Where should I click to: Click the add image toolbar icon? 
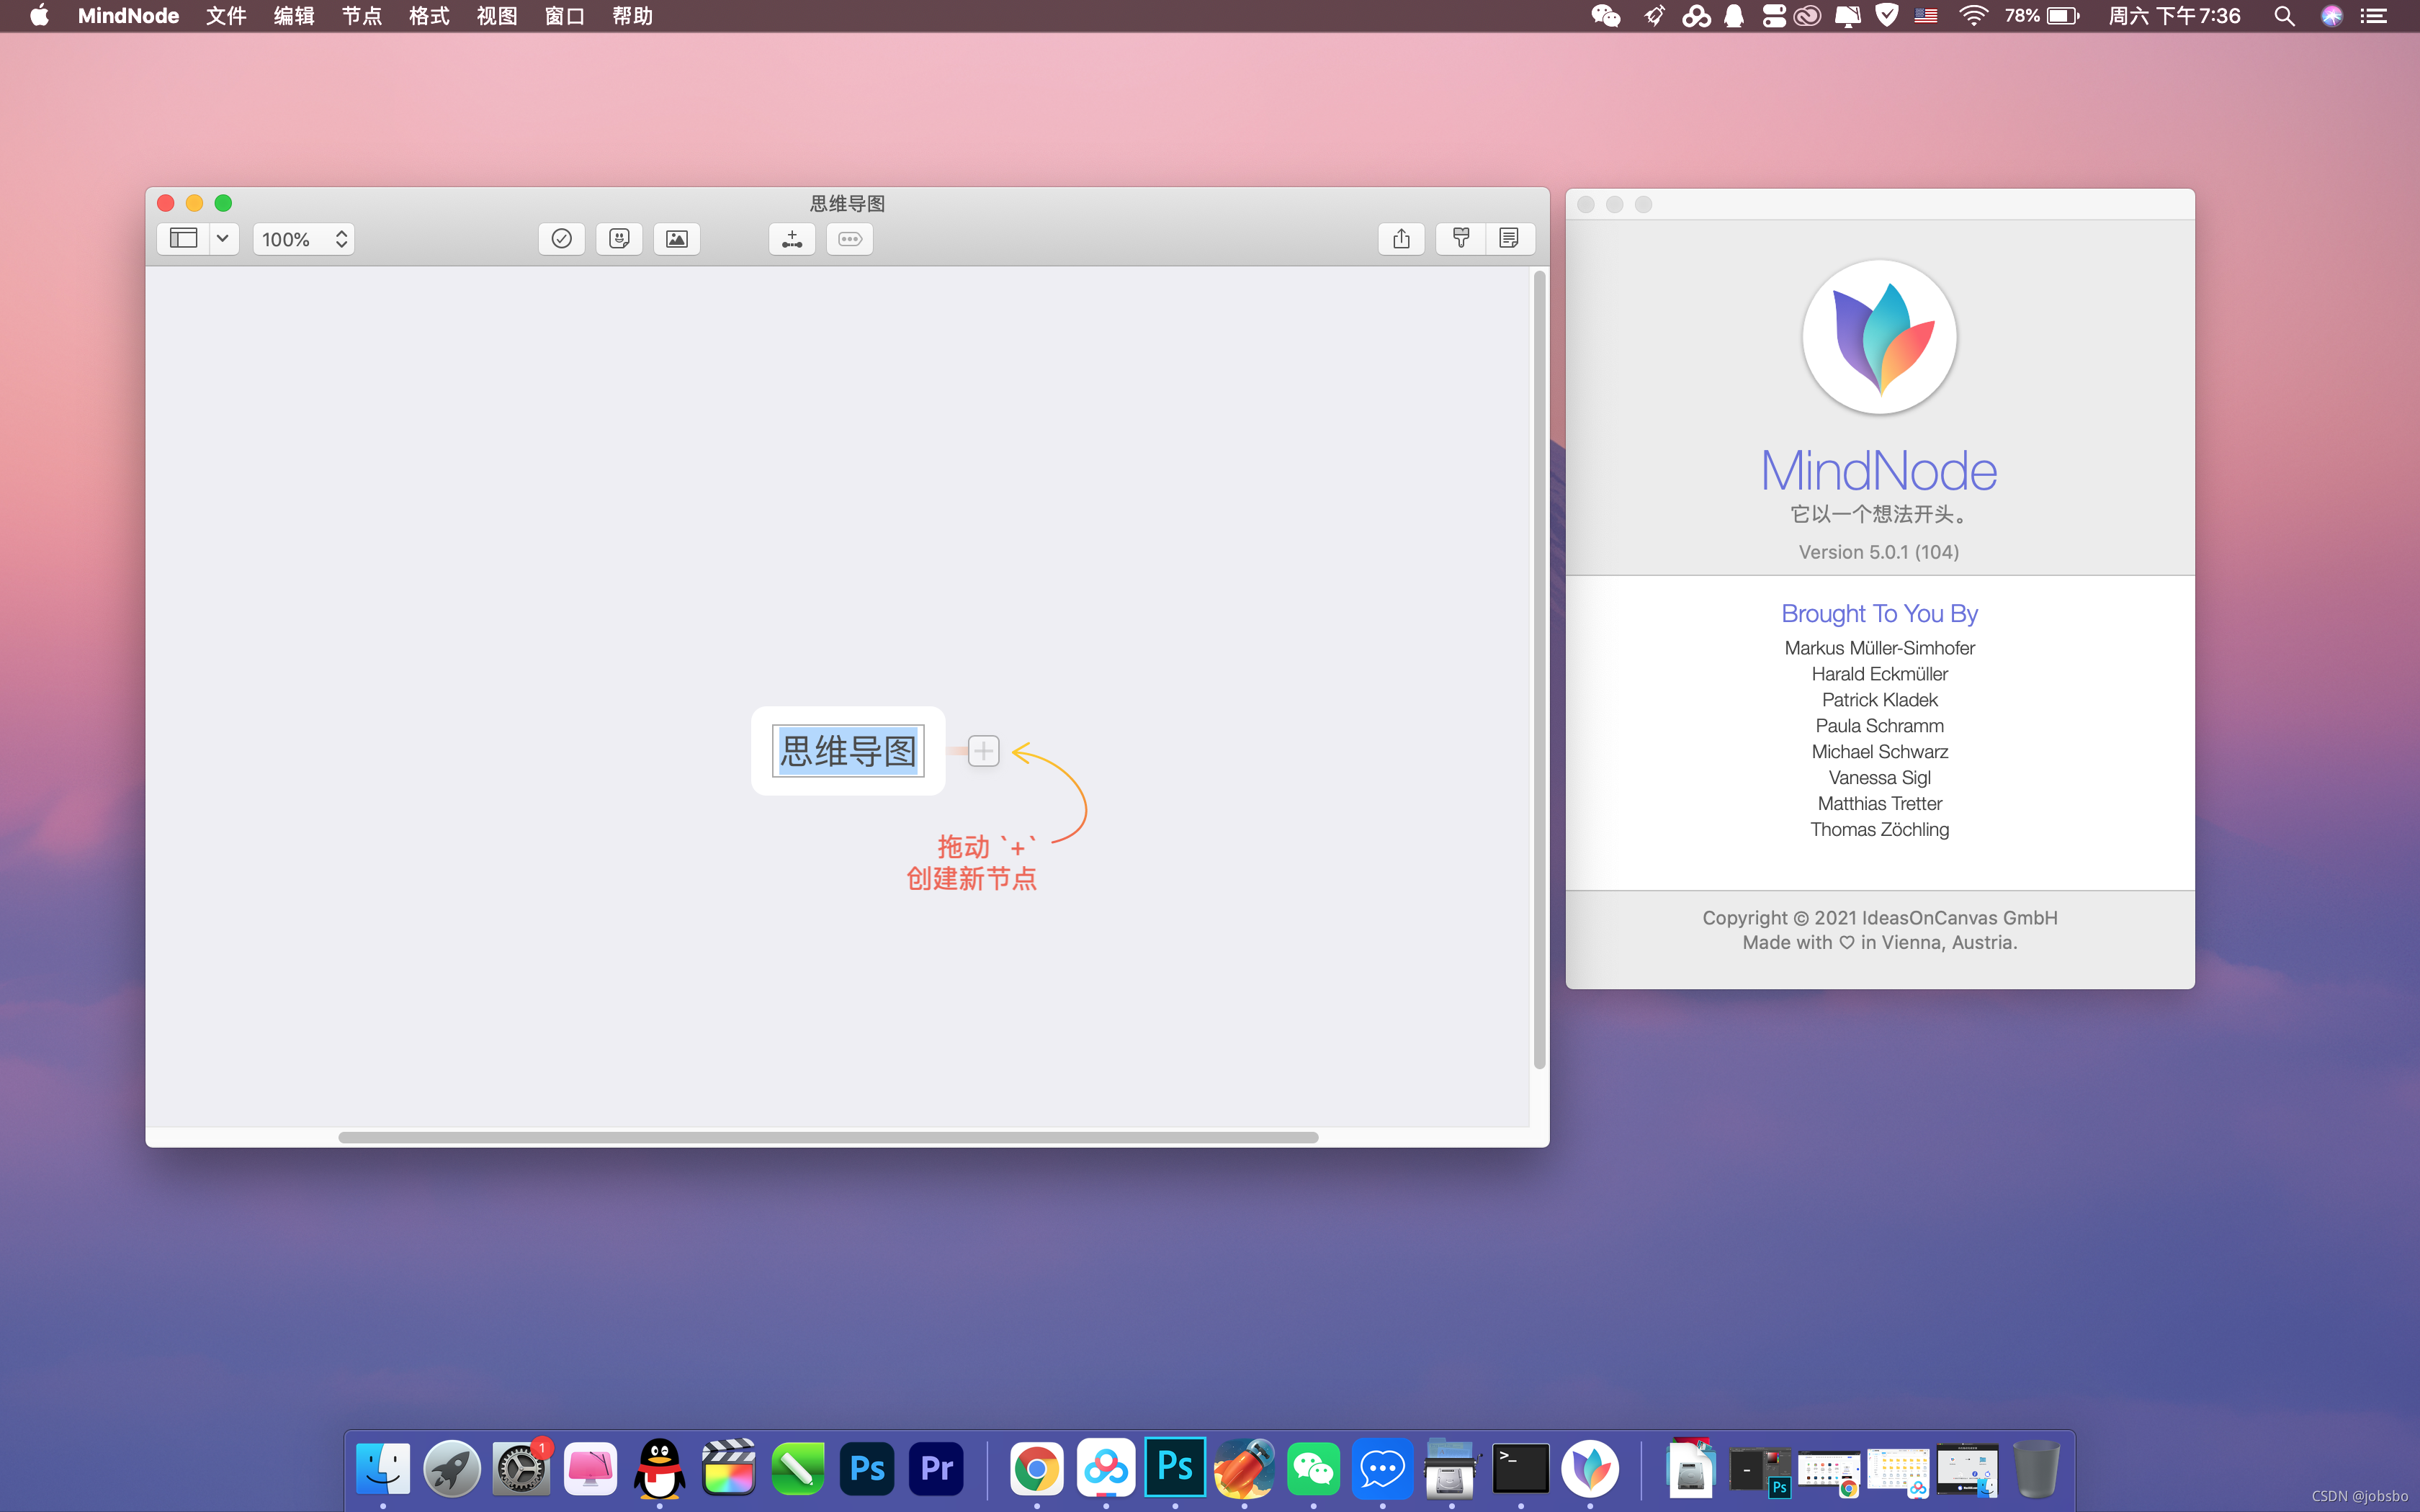click(677, 239)
